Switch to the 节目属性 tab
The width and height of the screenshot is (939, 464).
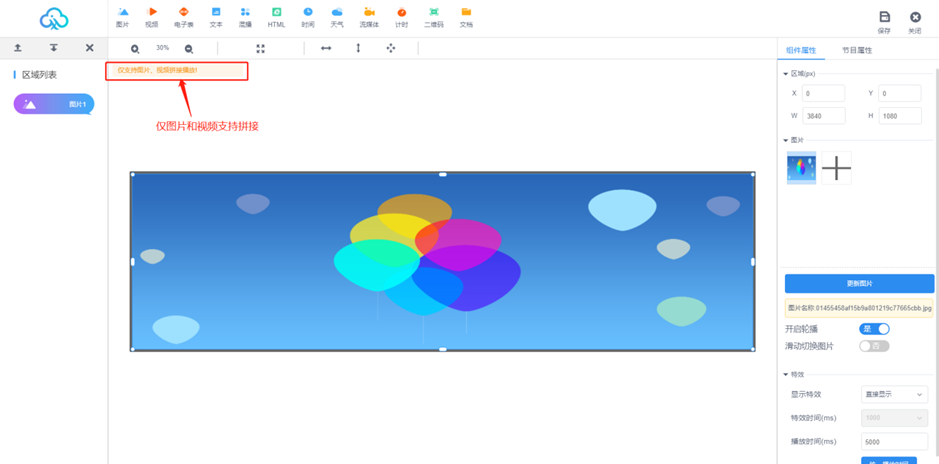tap(856, 50)
